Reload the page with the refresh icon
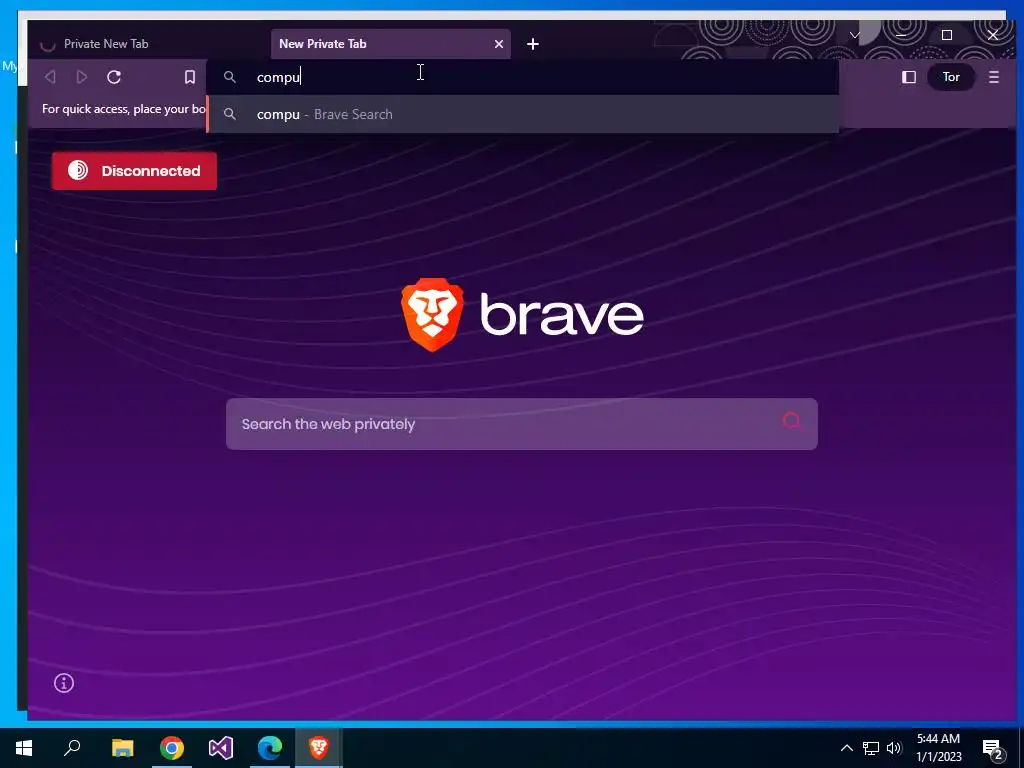This screenshot has height=768, width=1024. tap(114, 77)
